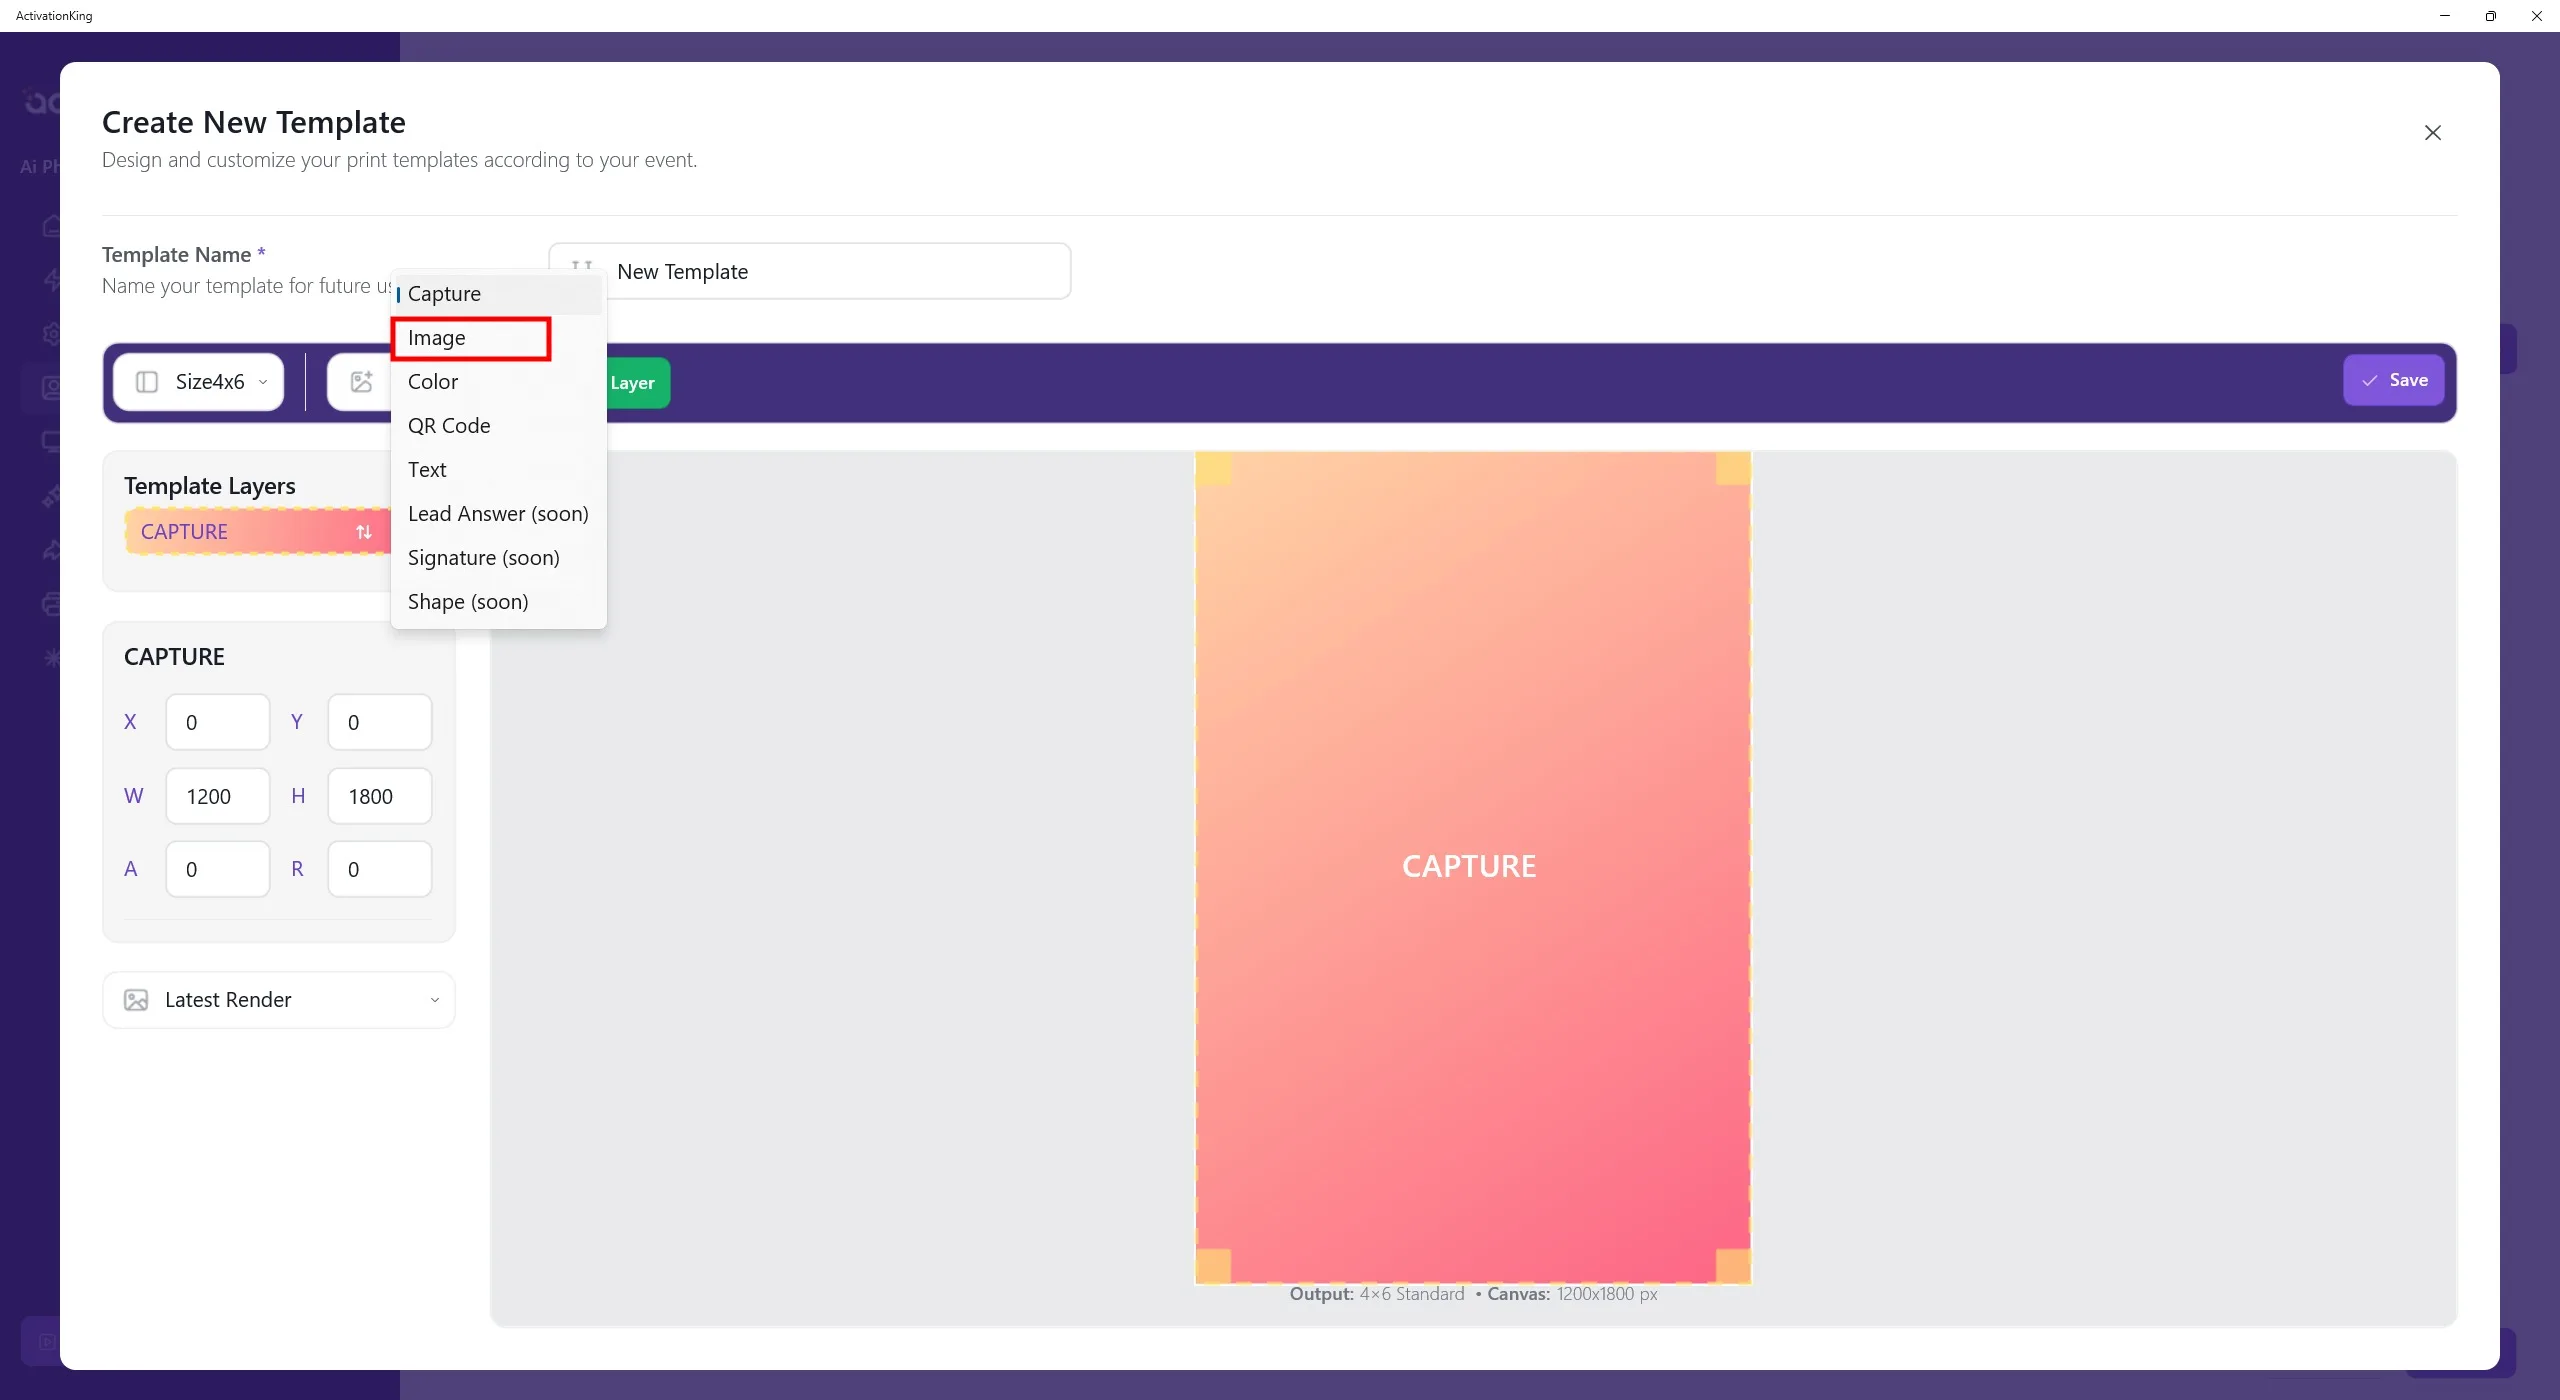Select the CAPTURE layer row
This screenshot has height=1400, width=2560.
click(x=257, y=532)
